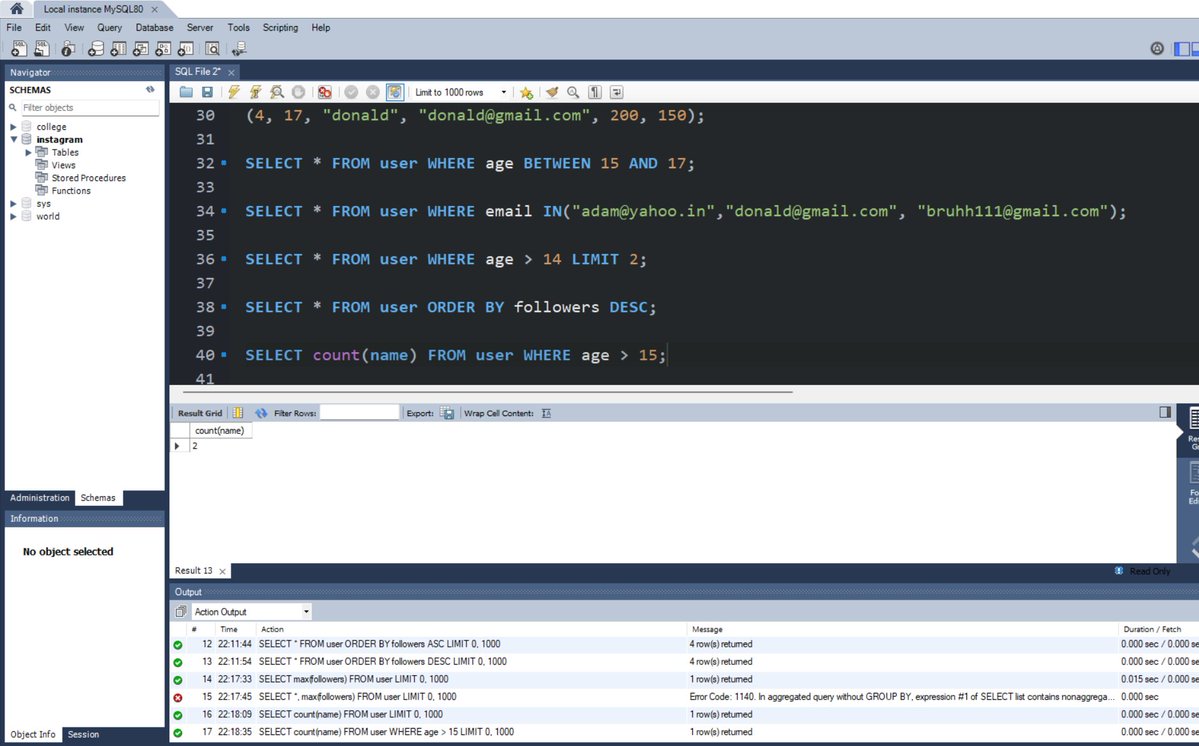Open the Query menu
The image size is (1199, 746).
tap(109, 28)
